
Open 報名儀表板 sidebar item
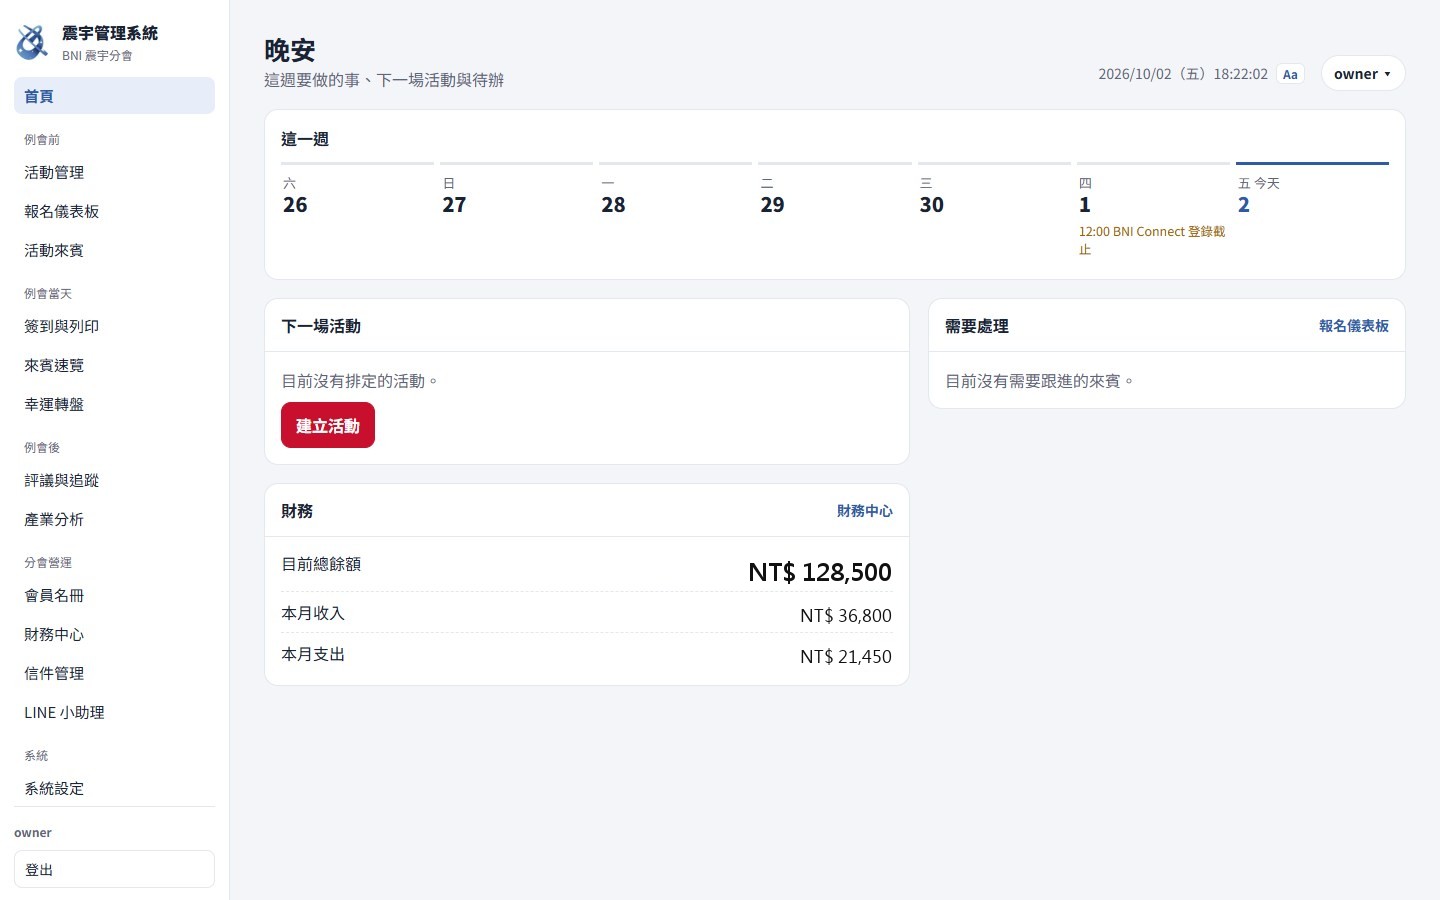tap(114, 211)
